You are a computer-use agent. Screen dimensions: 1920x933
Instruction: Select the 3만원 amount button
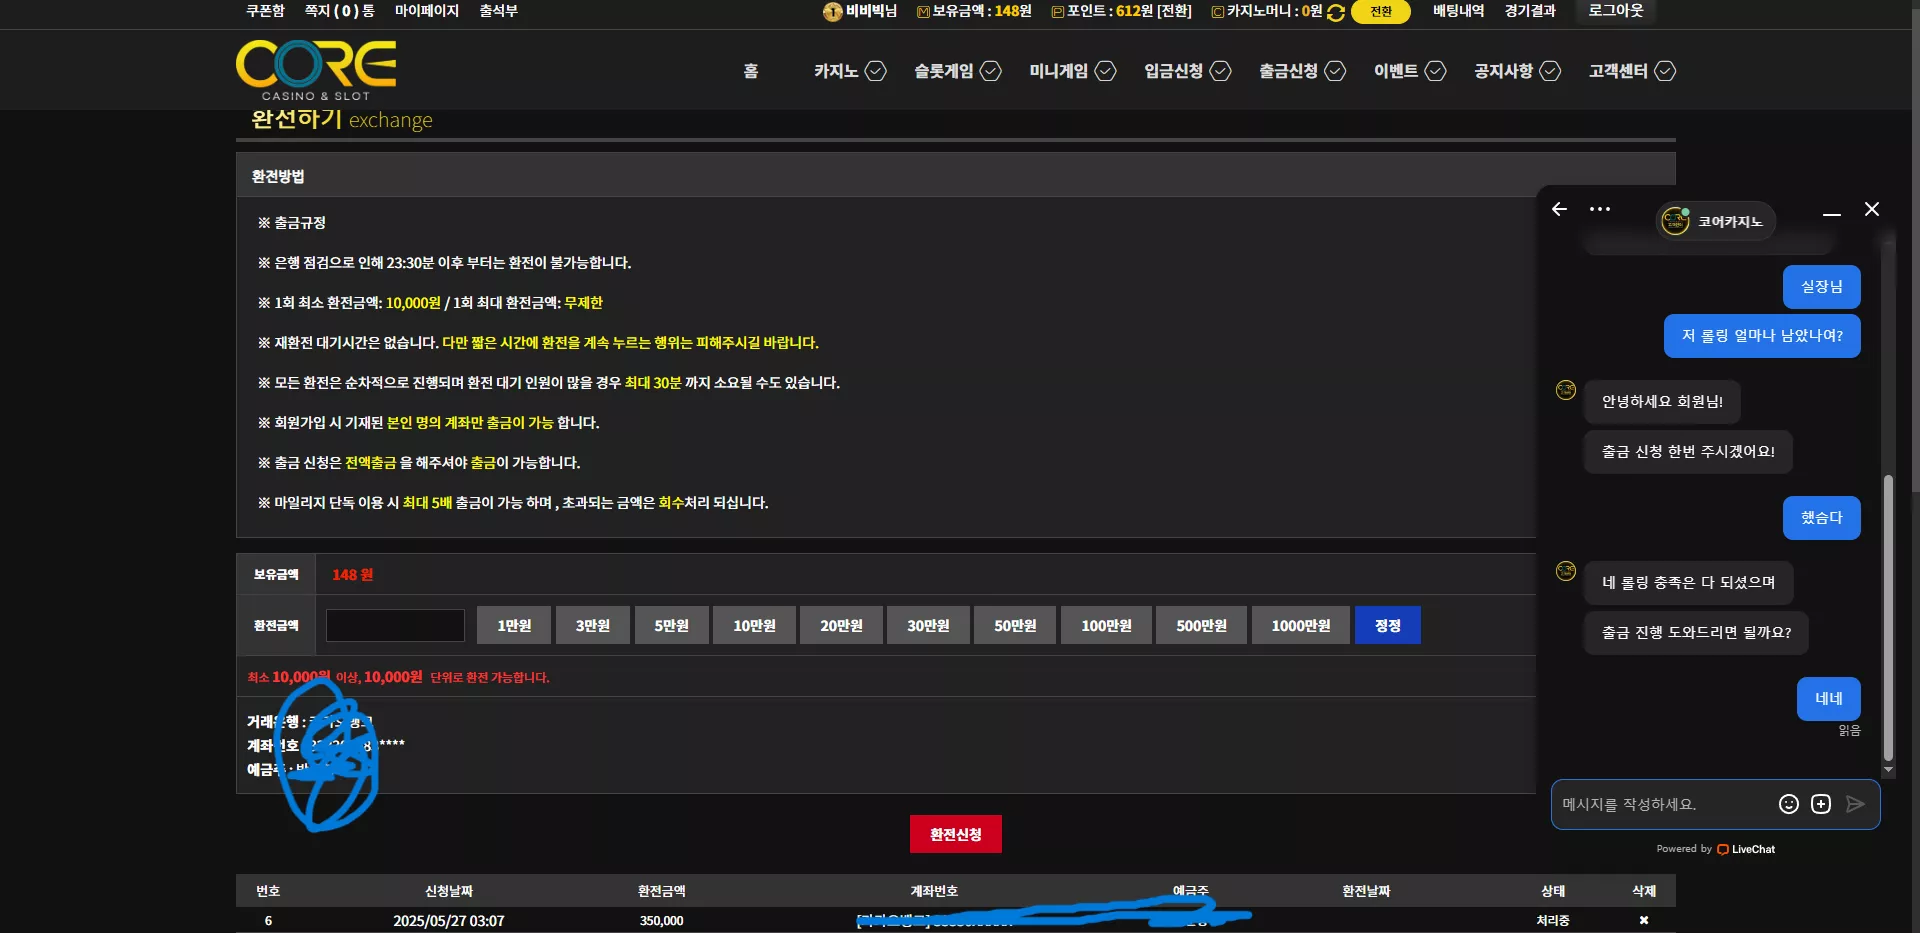[x=593, y=625]
